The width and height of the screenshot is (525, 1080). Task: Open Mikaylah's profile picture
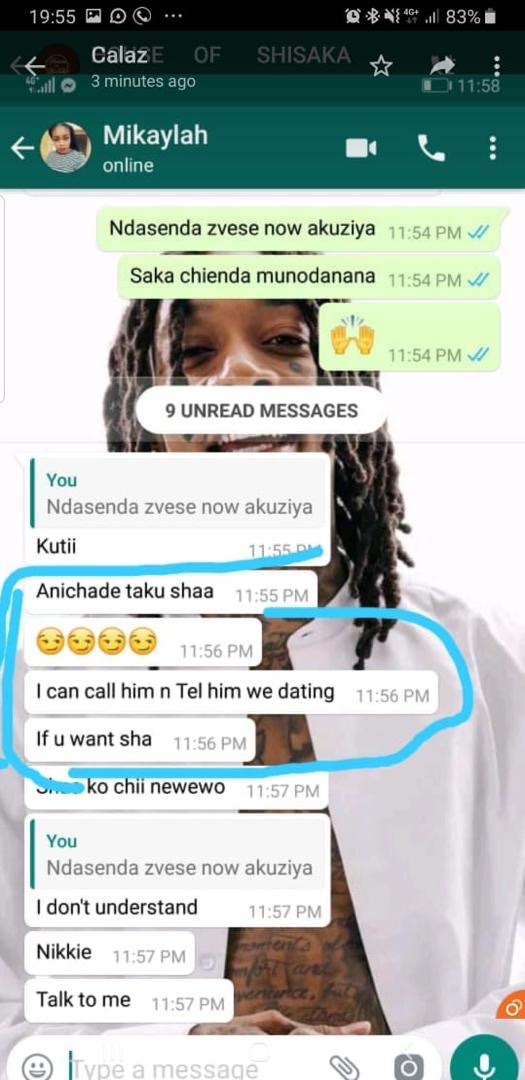point(65,147)
